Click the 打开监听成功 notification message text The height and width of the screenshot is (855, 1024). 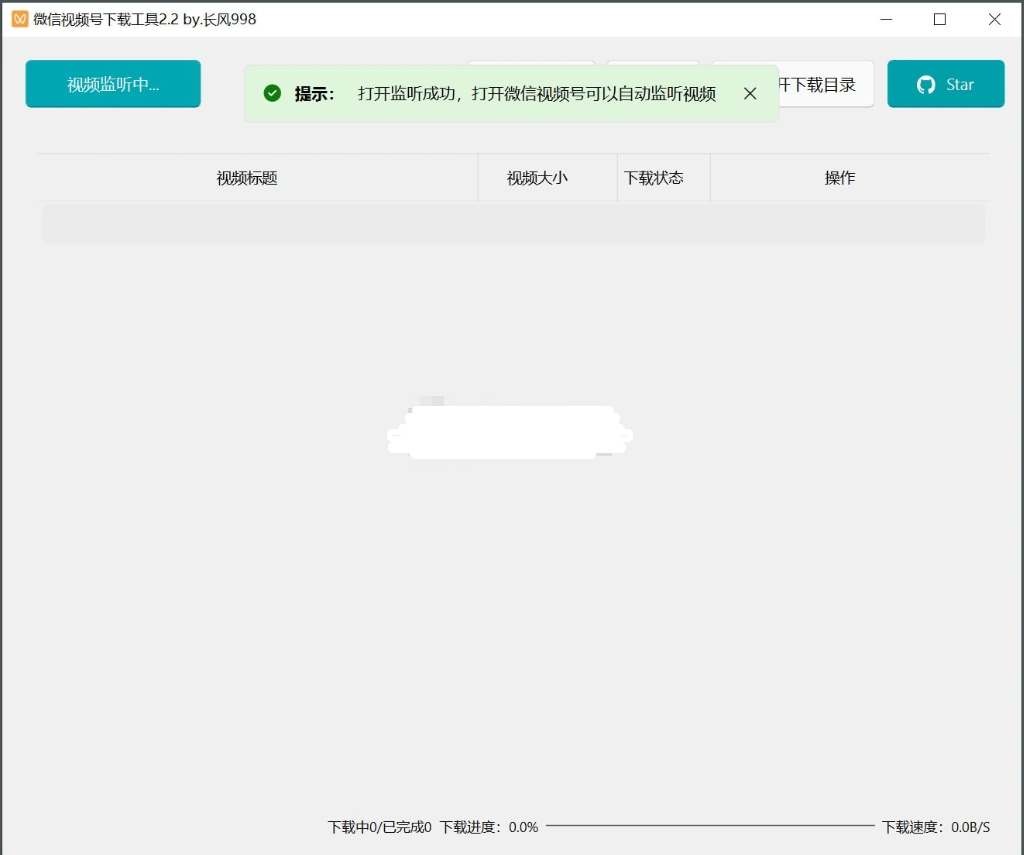[536, 93]
